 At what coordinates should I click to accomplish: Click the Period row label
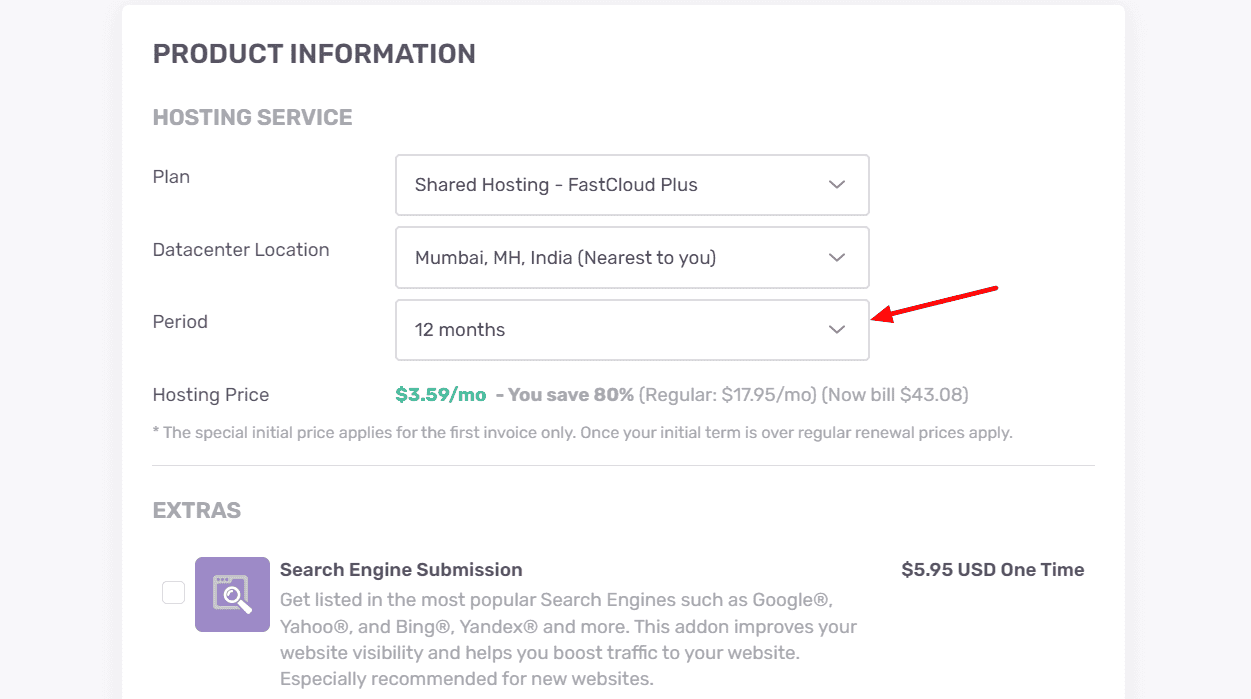pyautogui.click(x=180, y=322)
